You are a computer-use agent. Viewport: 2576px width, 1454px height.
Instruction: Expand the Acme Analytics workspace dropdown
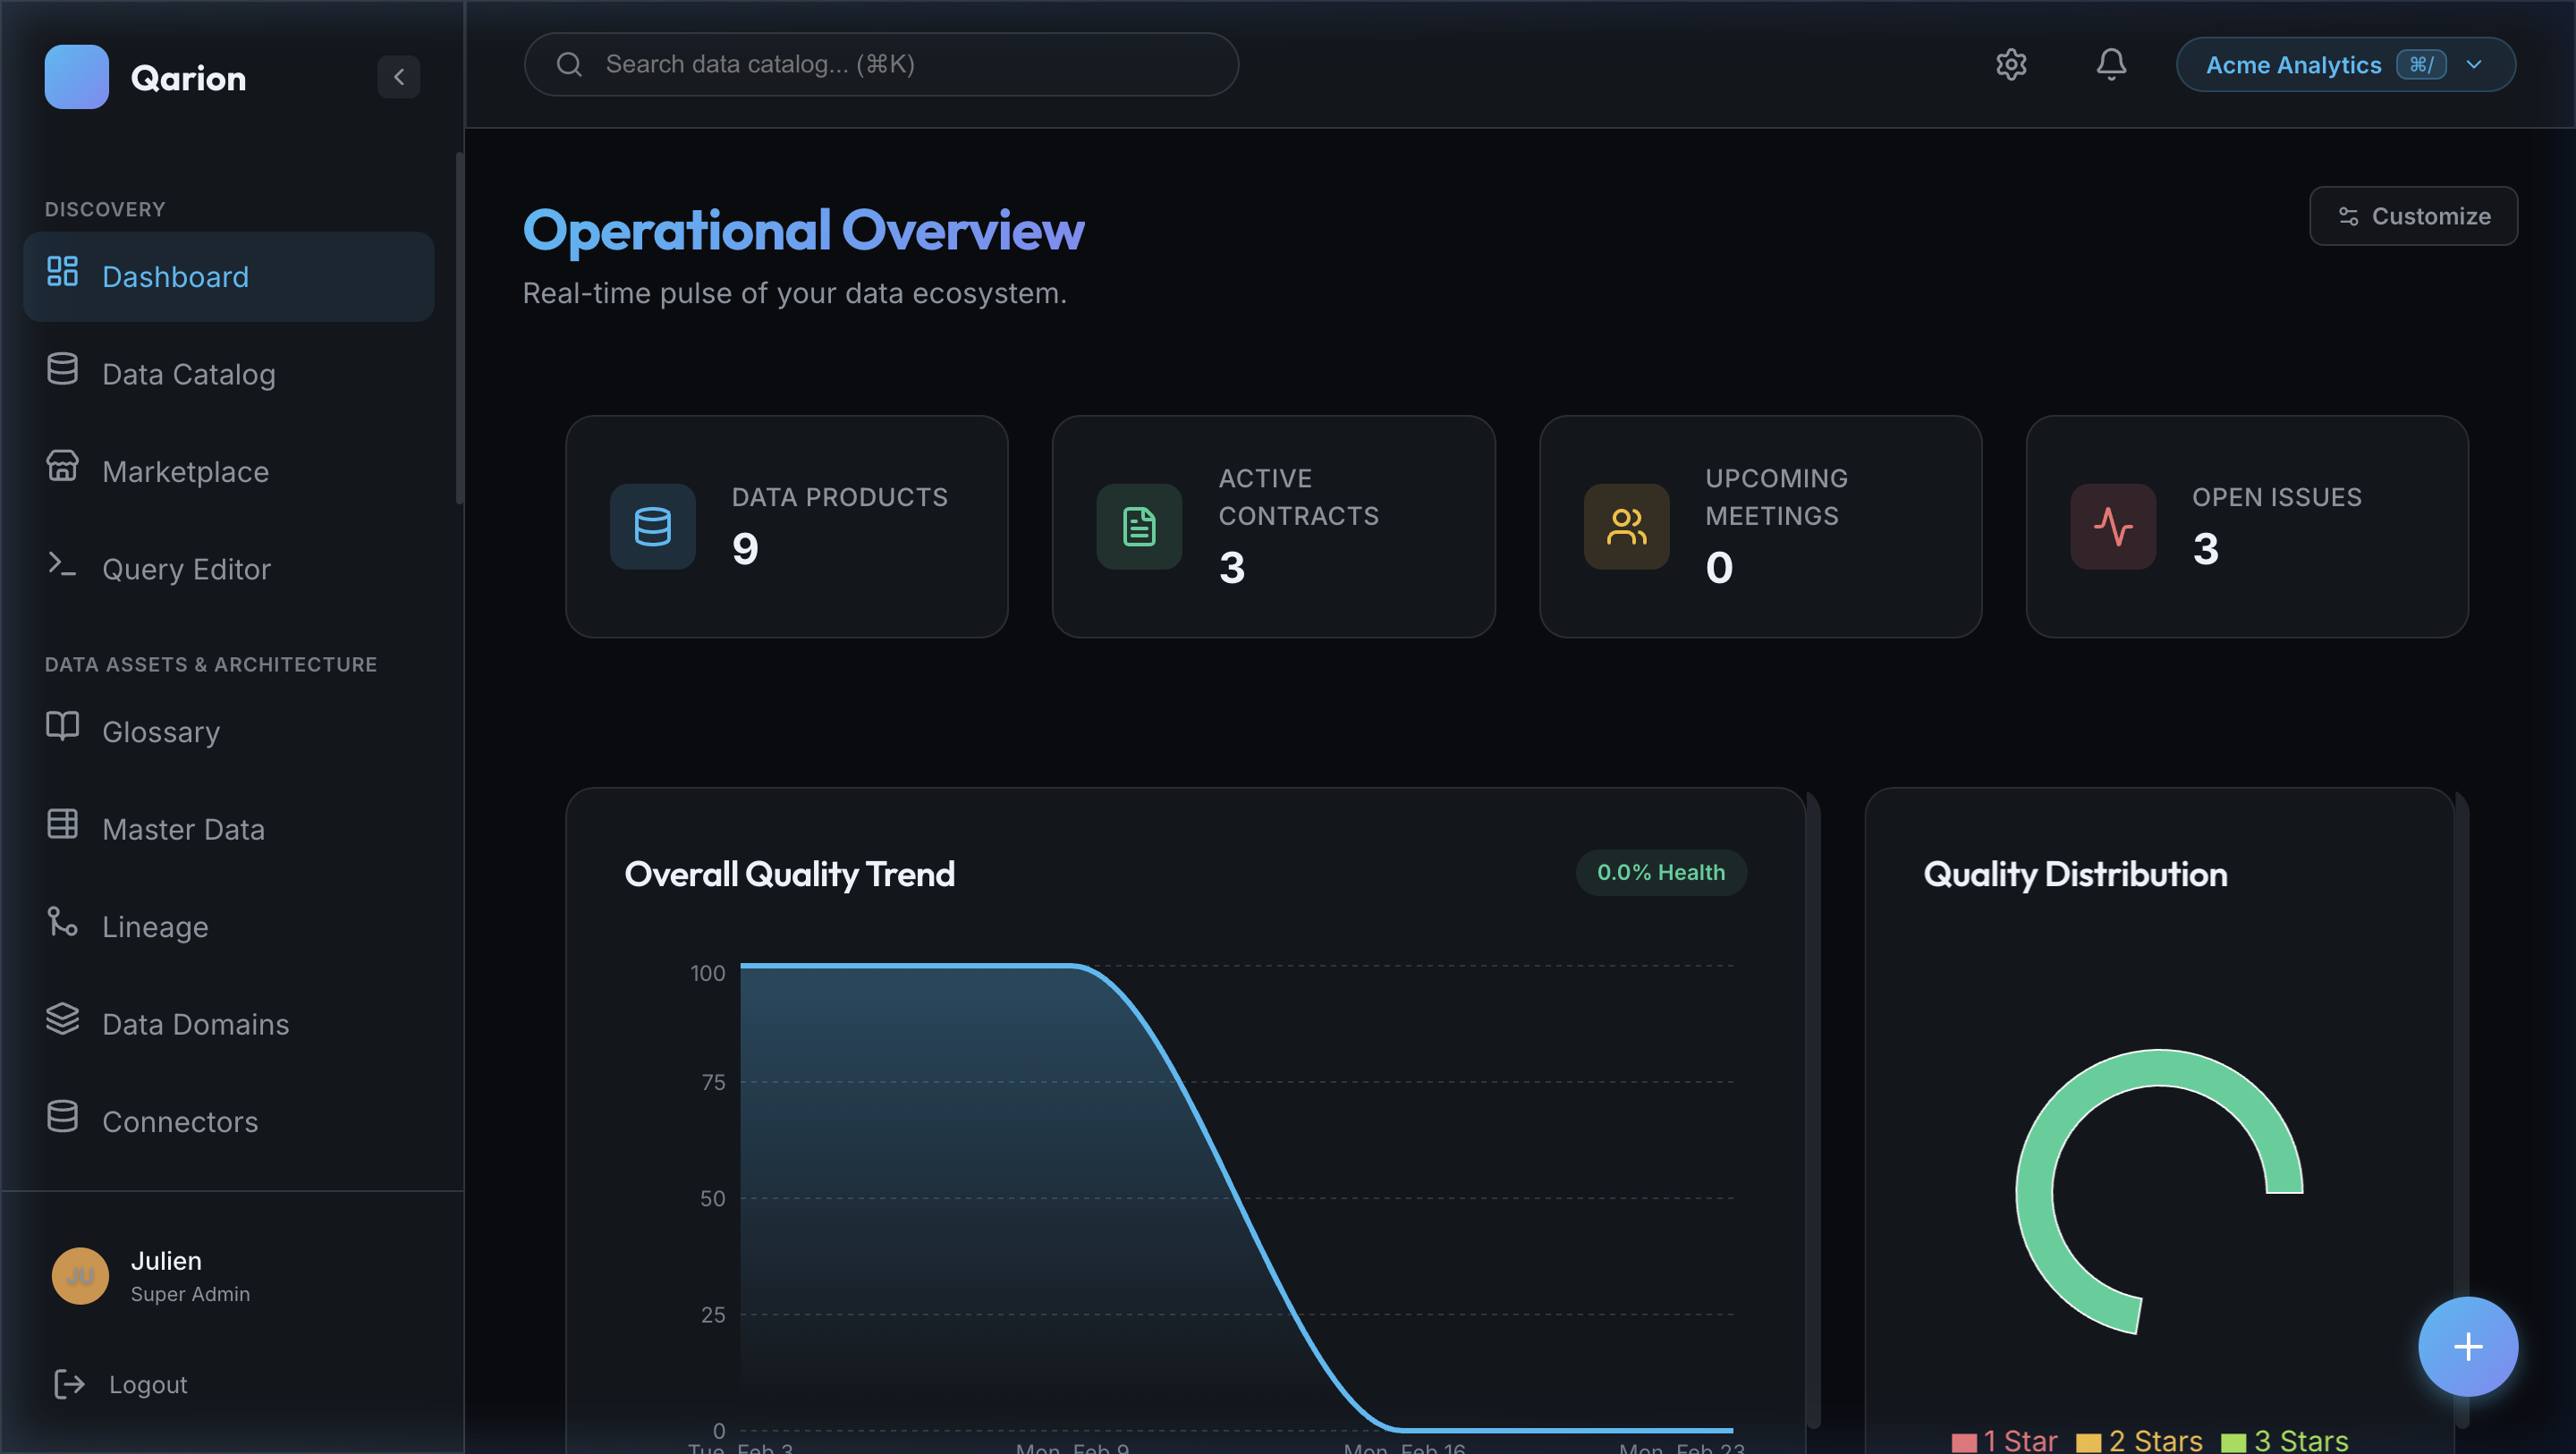click(2474, 64)
